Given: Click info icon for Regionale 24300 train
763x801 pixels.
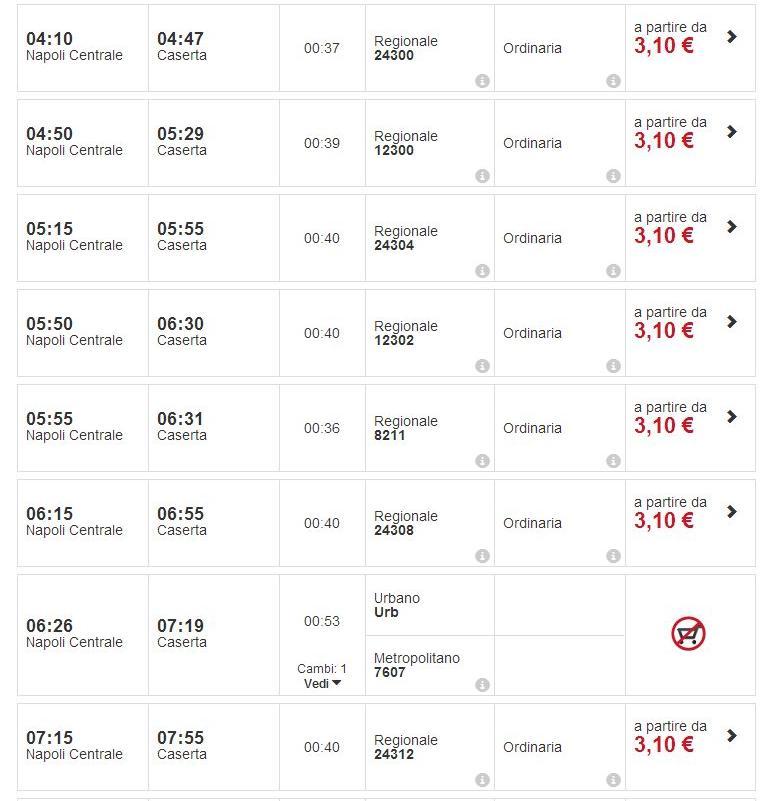Looking at the screenshot, I should tap(482, 81).
